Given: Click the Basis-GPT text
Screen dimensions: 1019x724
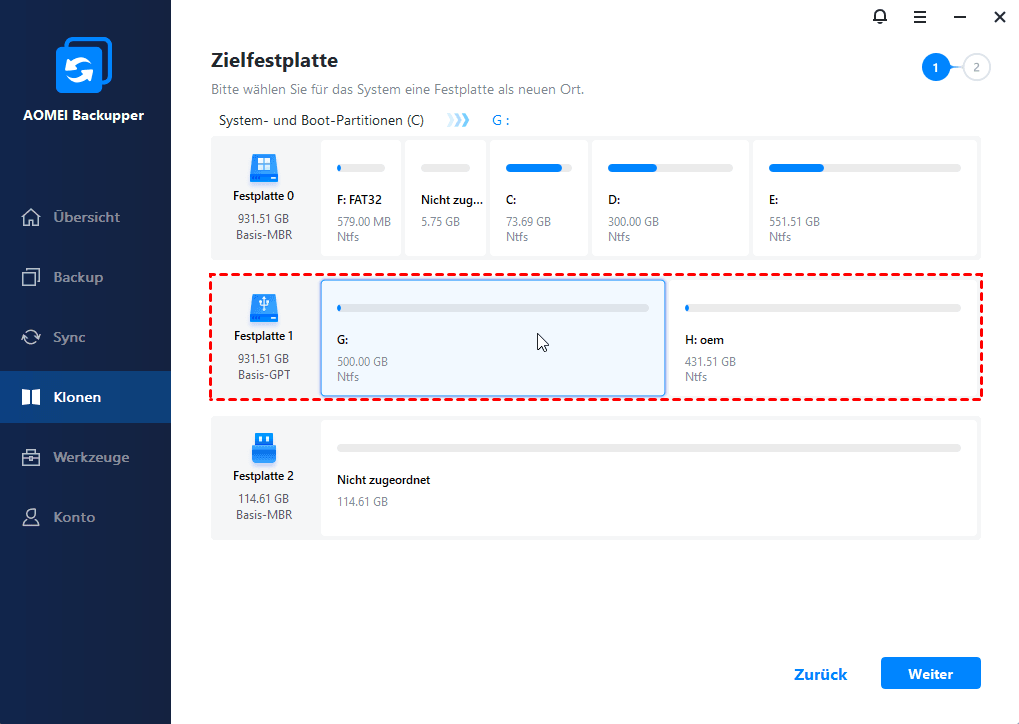Looking at the screenshot, I should (264, 375).
